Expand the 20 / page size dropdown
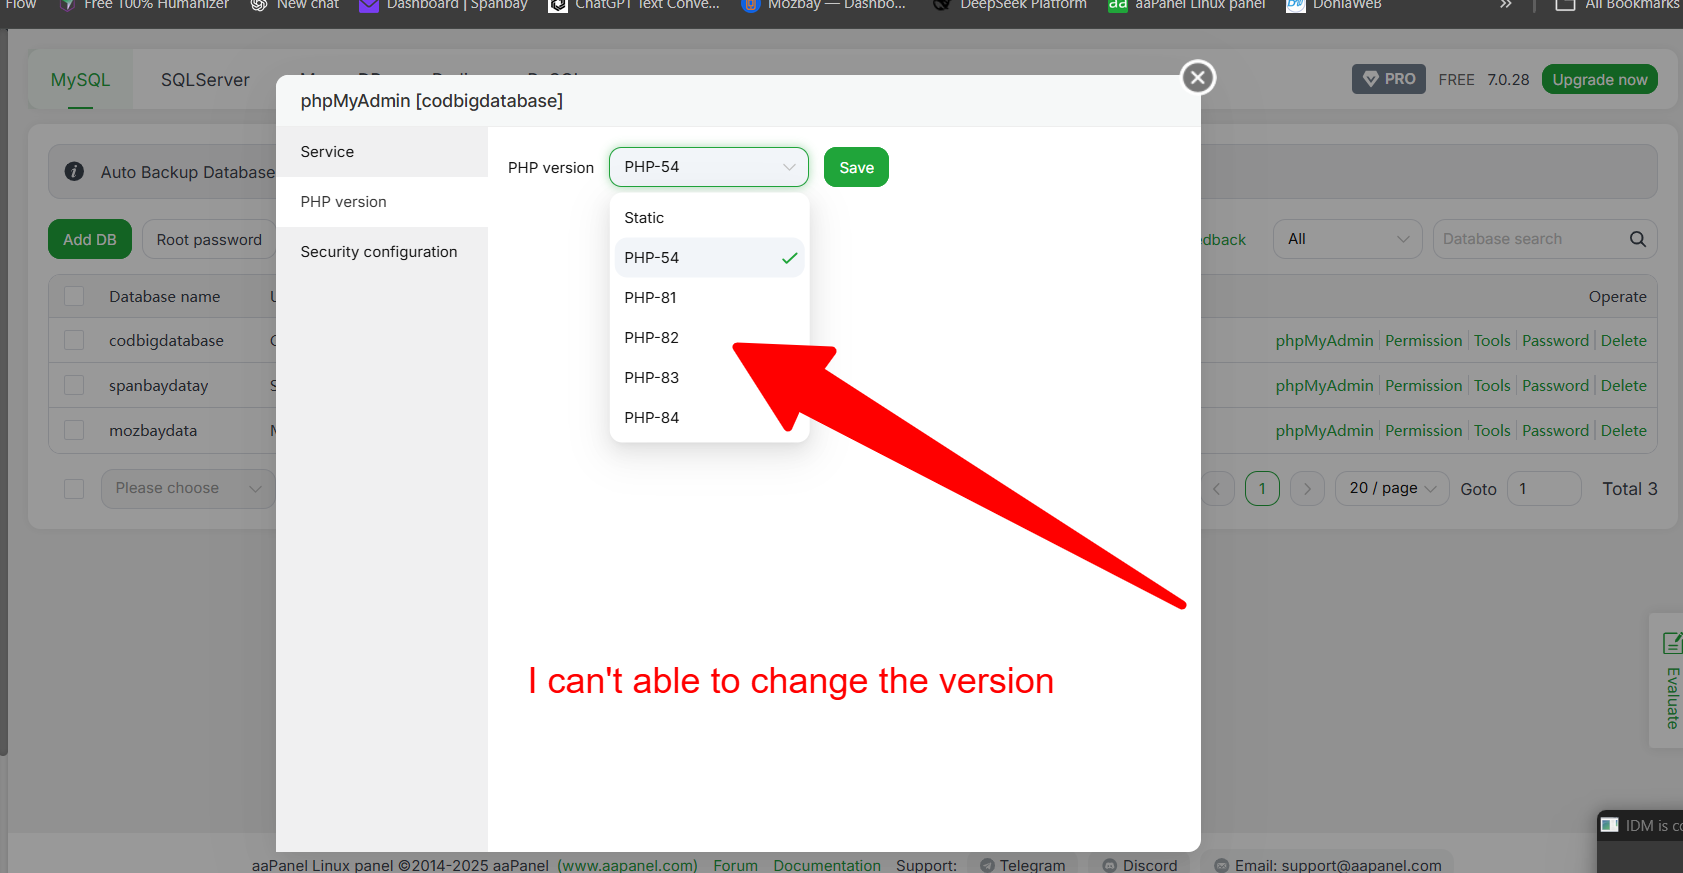The height and width of the screenshot is (873, 1683). 1391,489
